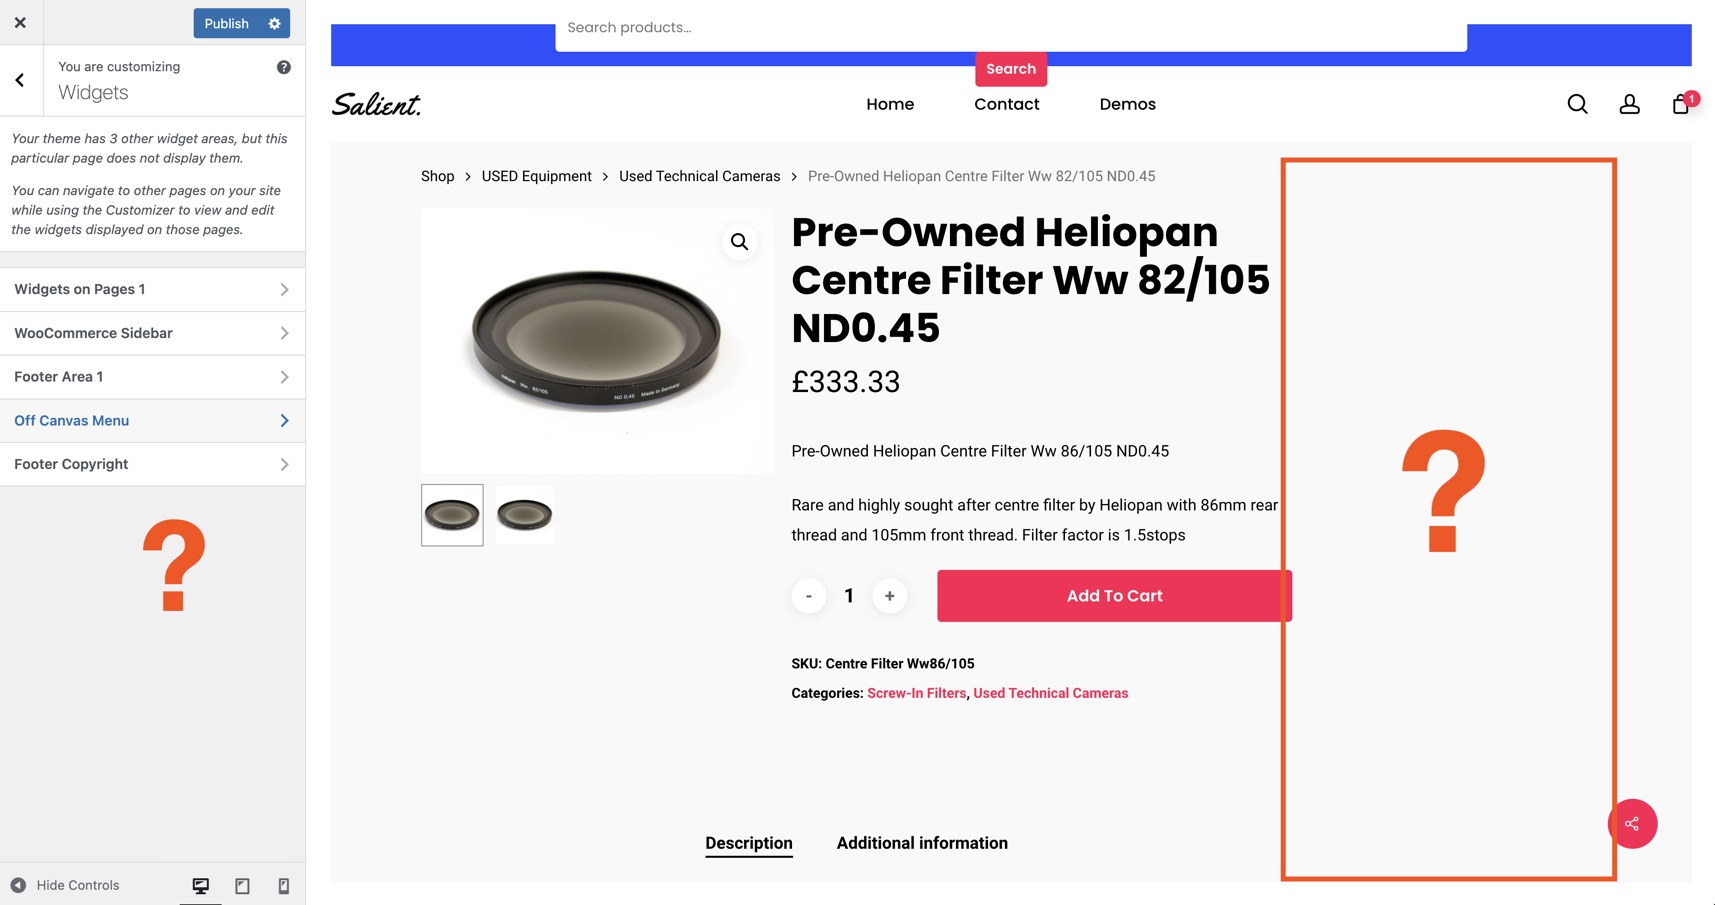Close the Customizer with the X icon

[x=20, y=23]
